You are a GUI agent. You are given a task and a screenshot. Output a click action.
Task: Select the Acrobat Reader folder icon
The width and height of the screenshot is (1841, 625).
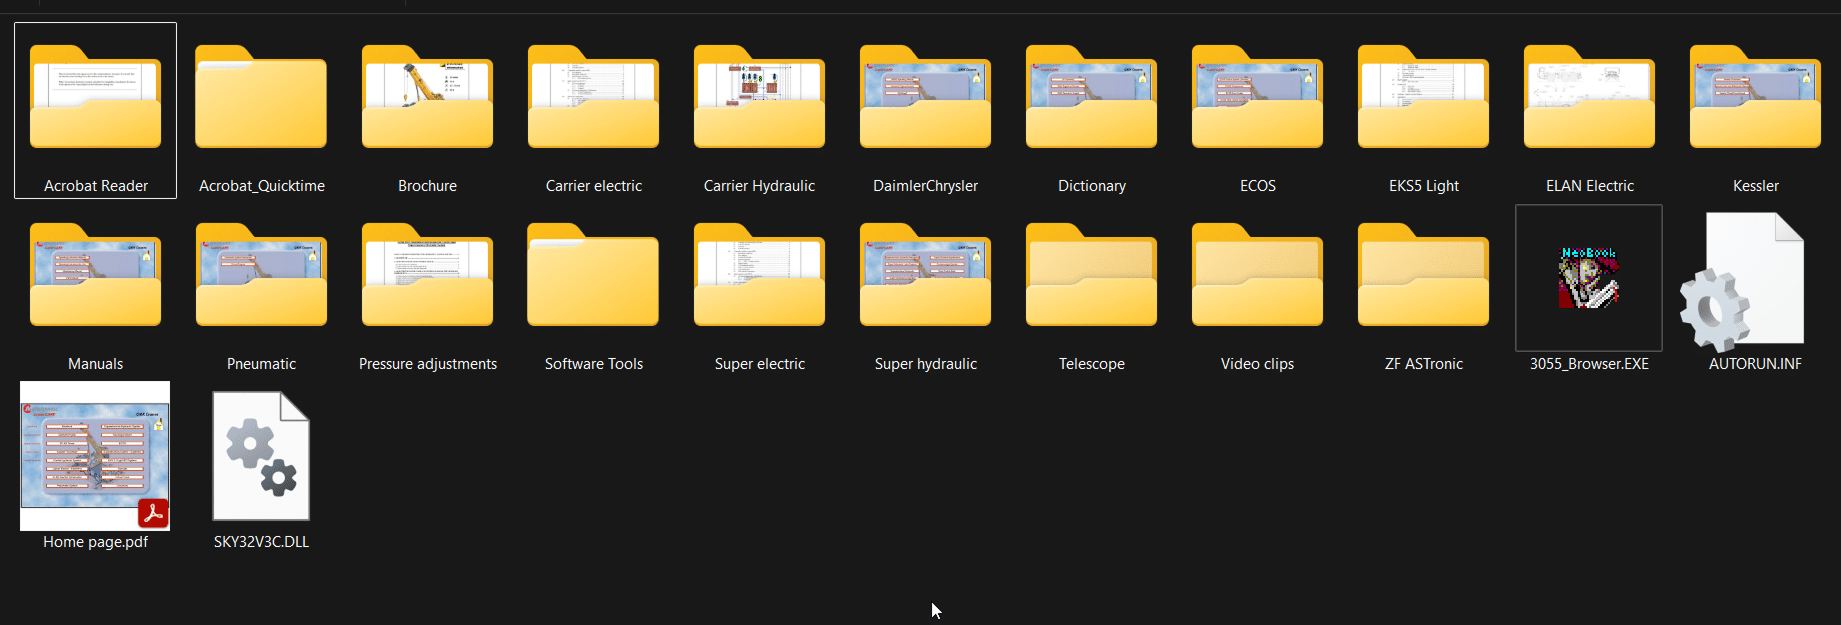(96, 97)
